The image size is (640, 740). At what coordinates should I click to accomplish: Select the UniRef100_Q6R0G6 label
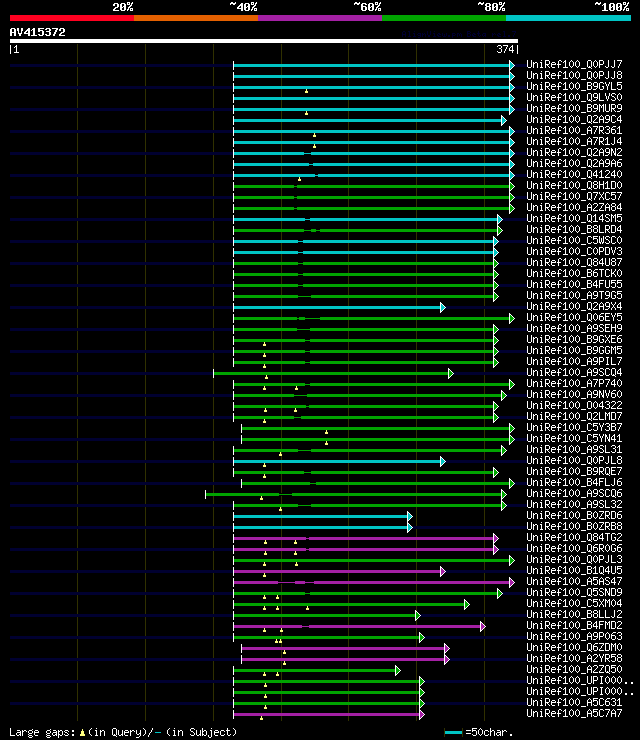click(x=574, y=548)
